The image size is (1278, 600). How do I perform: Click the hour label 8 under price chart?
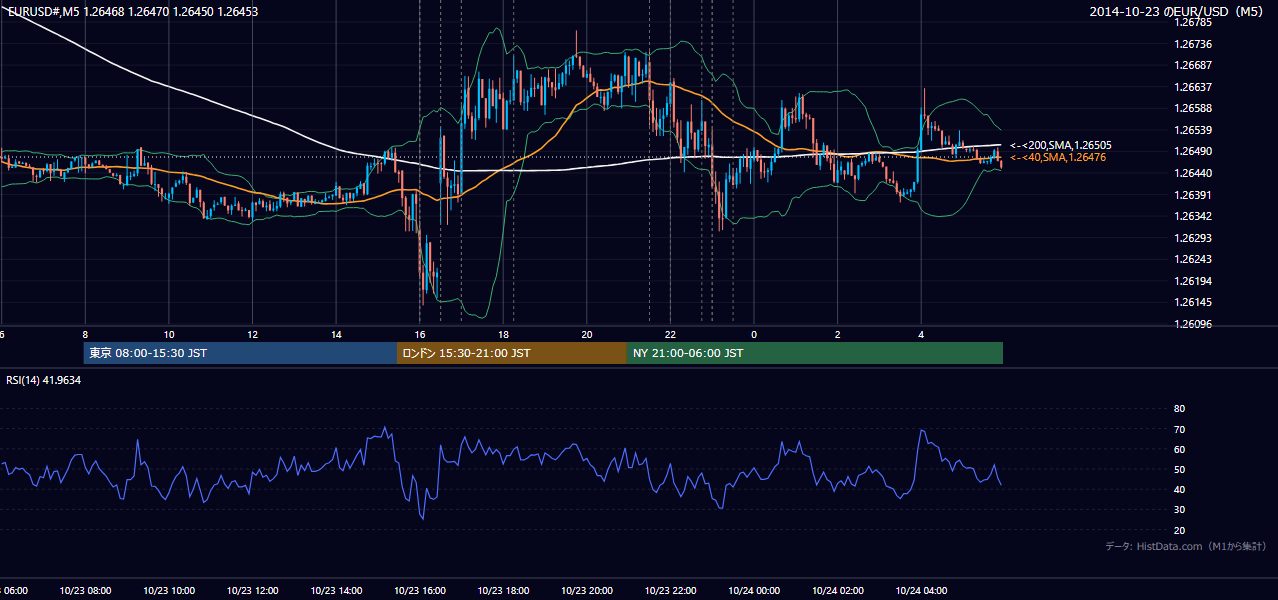point(85,334)
